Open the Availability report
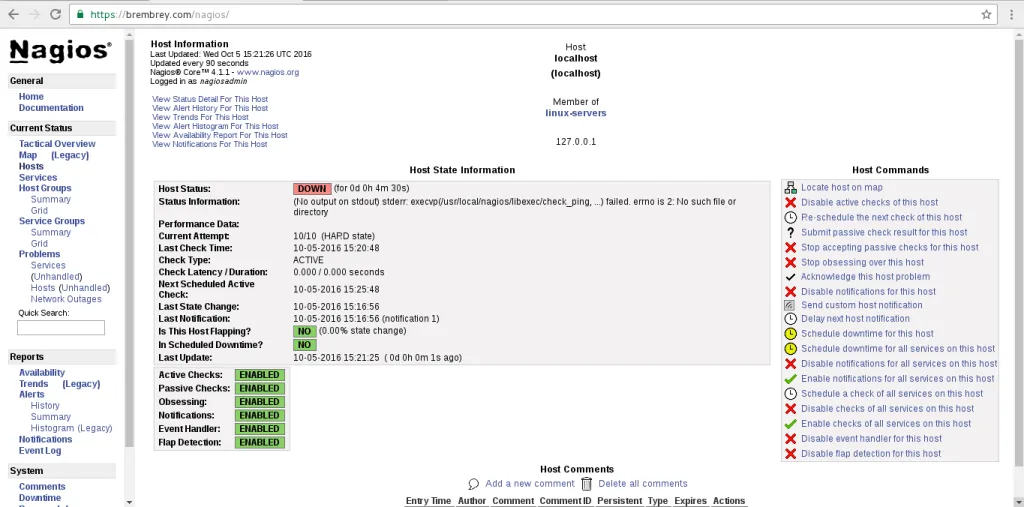Screen dimensions: 1024x507 coord(42,373)
